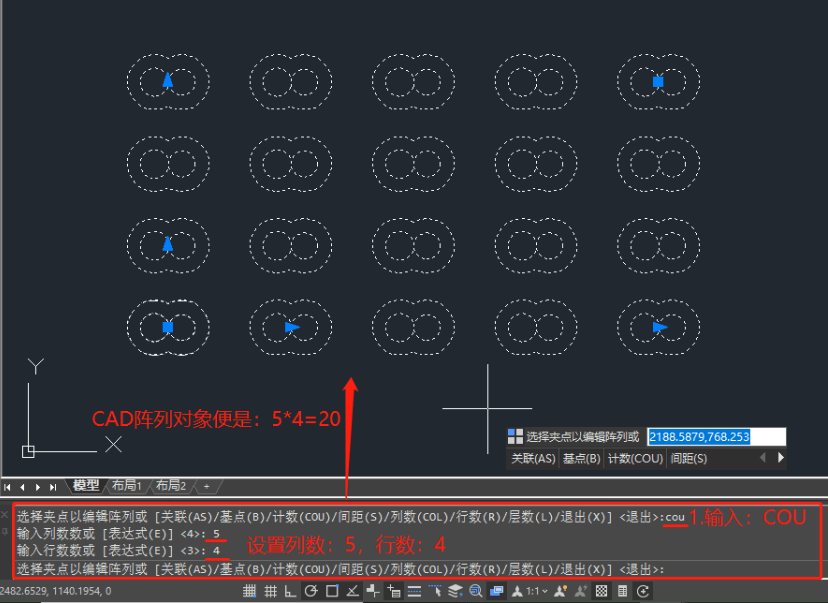The image size is (828, 603).
Task: Toggle object snap tracking in status bar
Action: [x=352, y=591]
